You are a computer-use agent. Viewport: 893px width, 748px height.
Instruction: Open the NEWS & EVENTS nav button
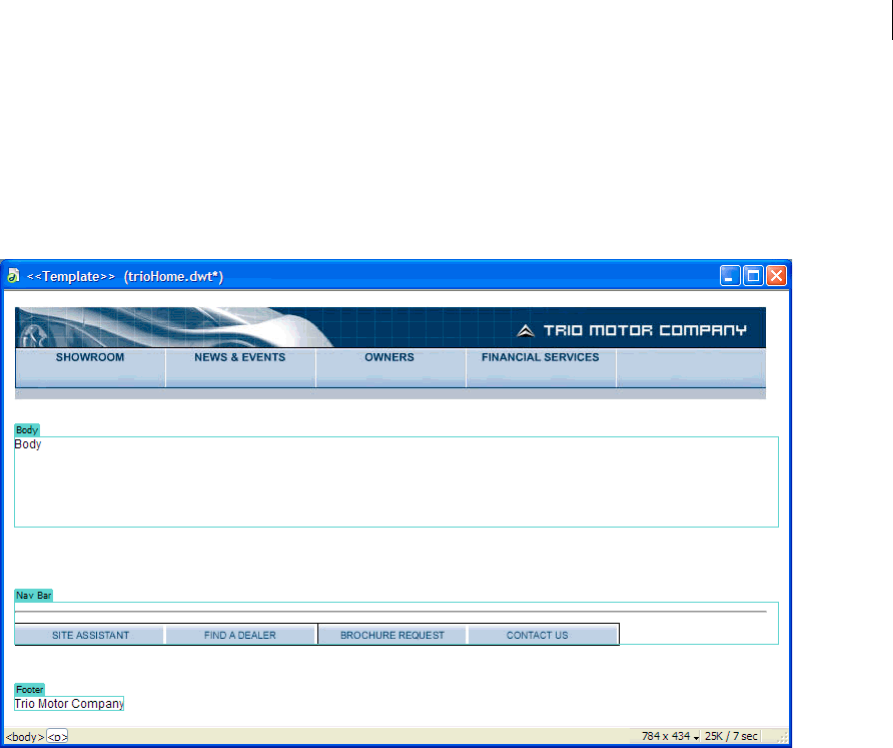(x=240, y=367)
